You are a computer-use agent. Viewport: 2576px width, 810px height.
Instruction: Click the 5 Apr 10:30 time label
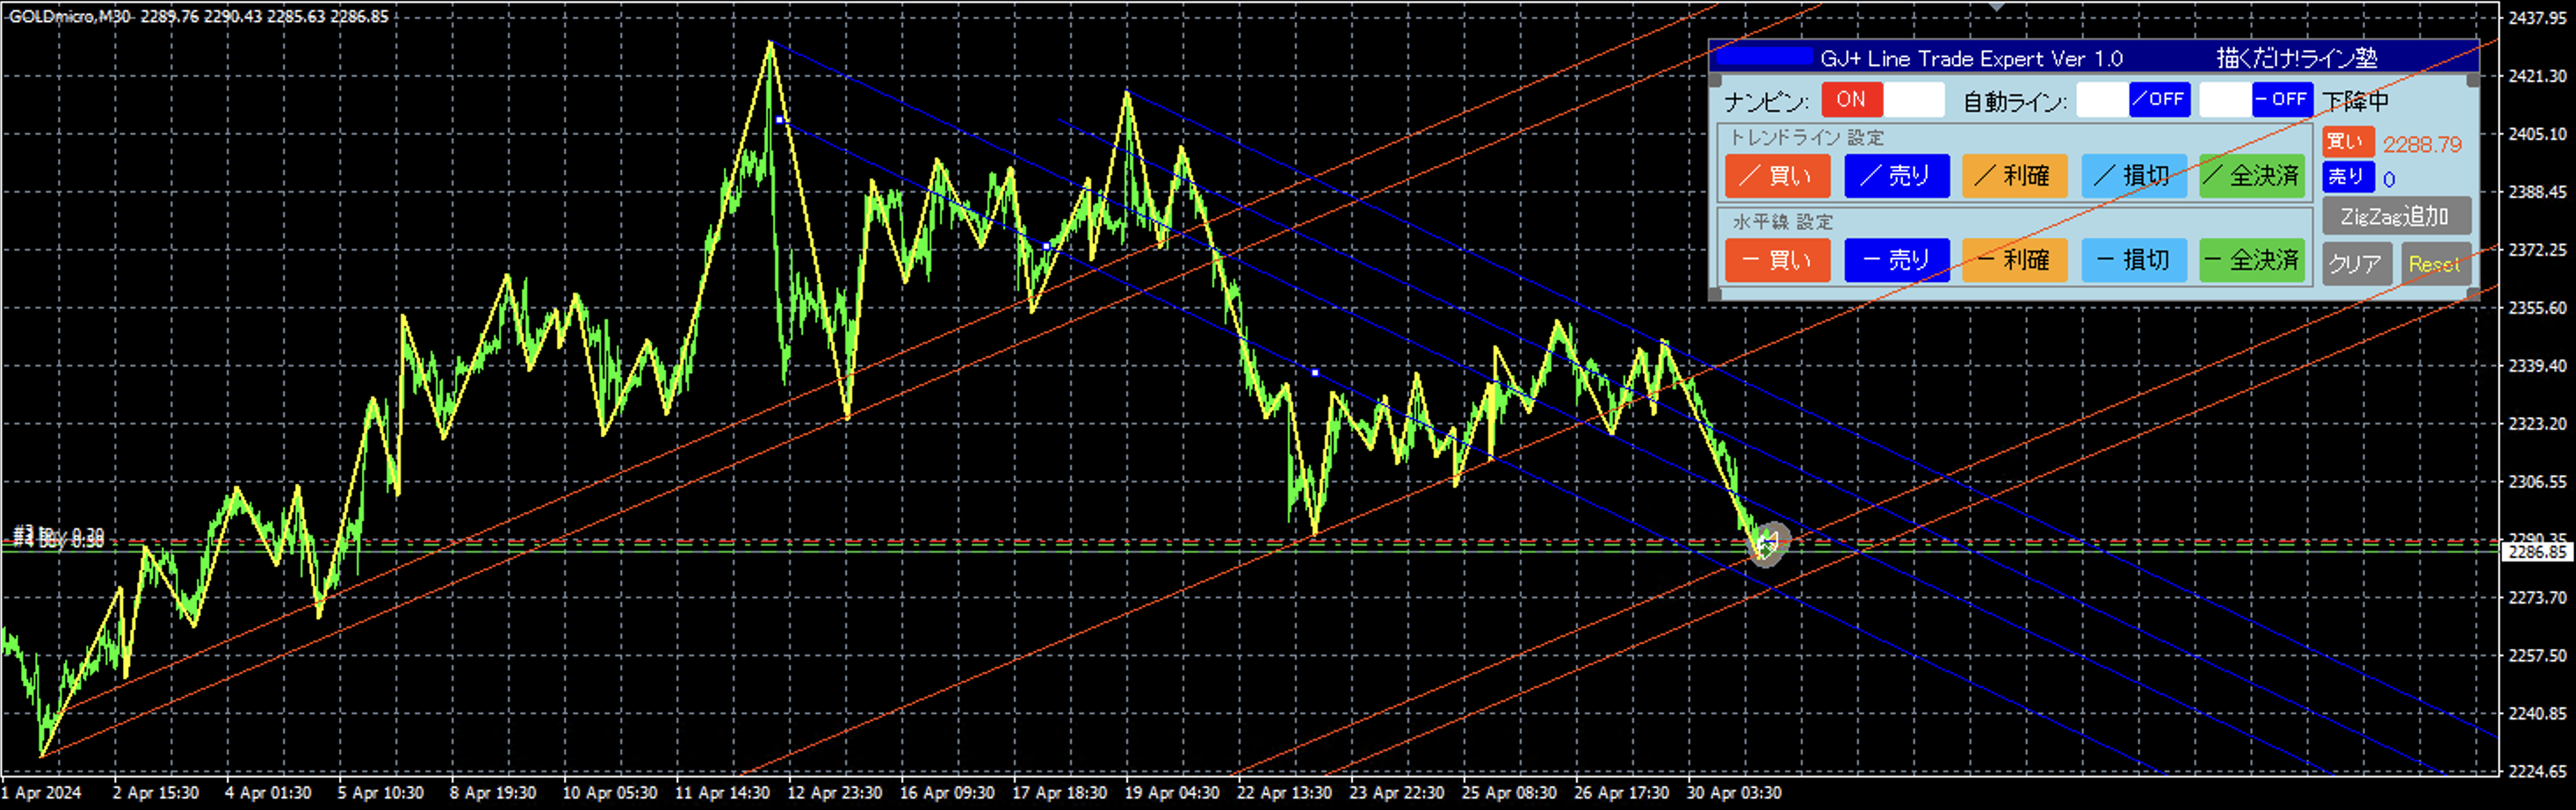[x=381, y=793]
